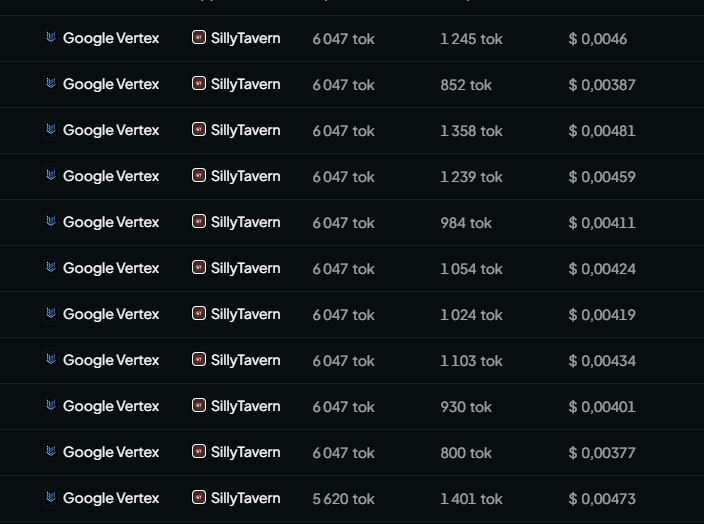Click Google Vertex icon in 1 024 tok row
This screenshot has height=524, width=704.
pyautogui.click(x=51, y=313)
